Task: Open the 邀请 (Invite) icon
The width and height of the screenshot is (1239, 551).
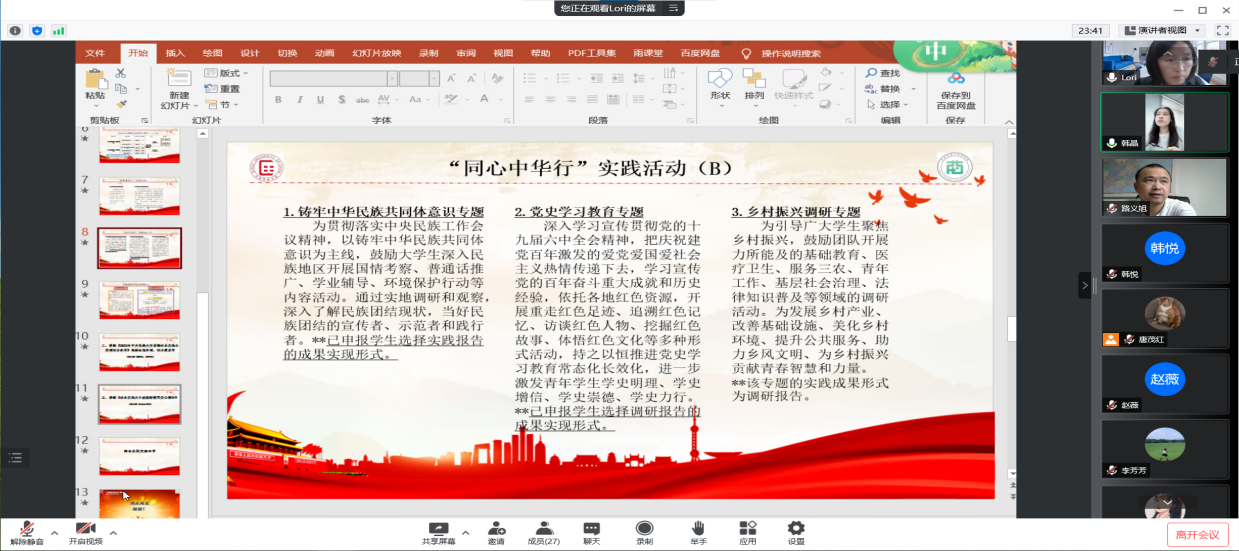Action: [496, 532]
